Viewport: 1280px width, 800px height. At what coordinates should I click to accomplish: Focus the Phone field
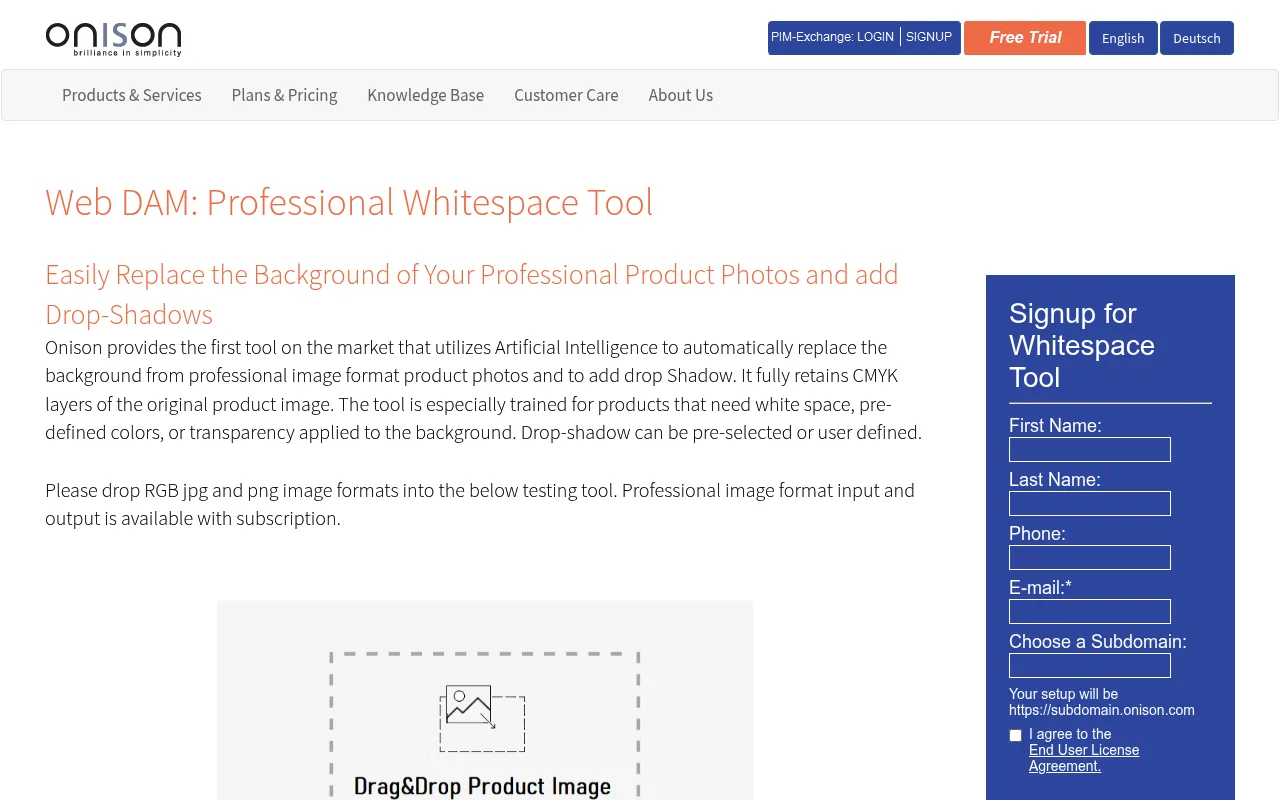pos(1090,557)
